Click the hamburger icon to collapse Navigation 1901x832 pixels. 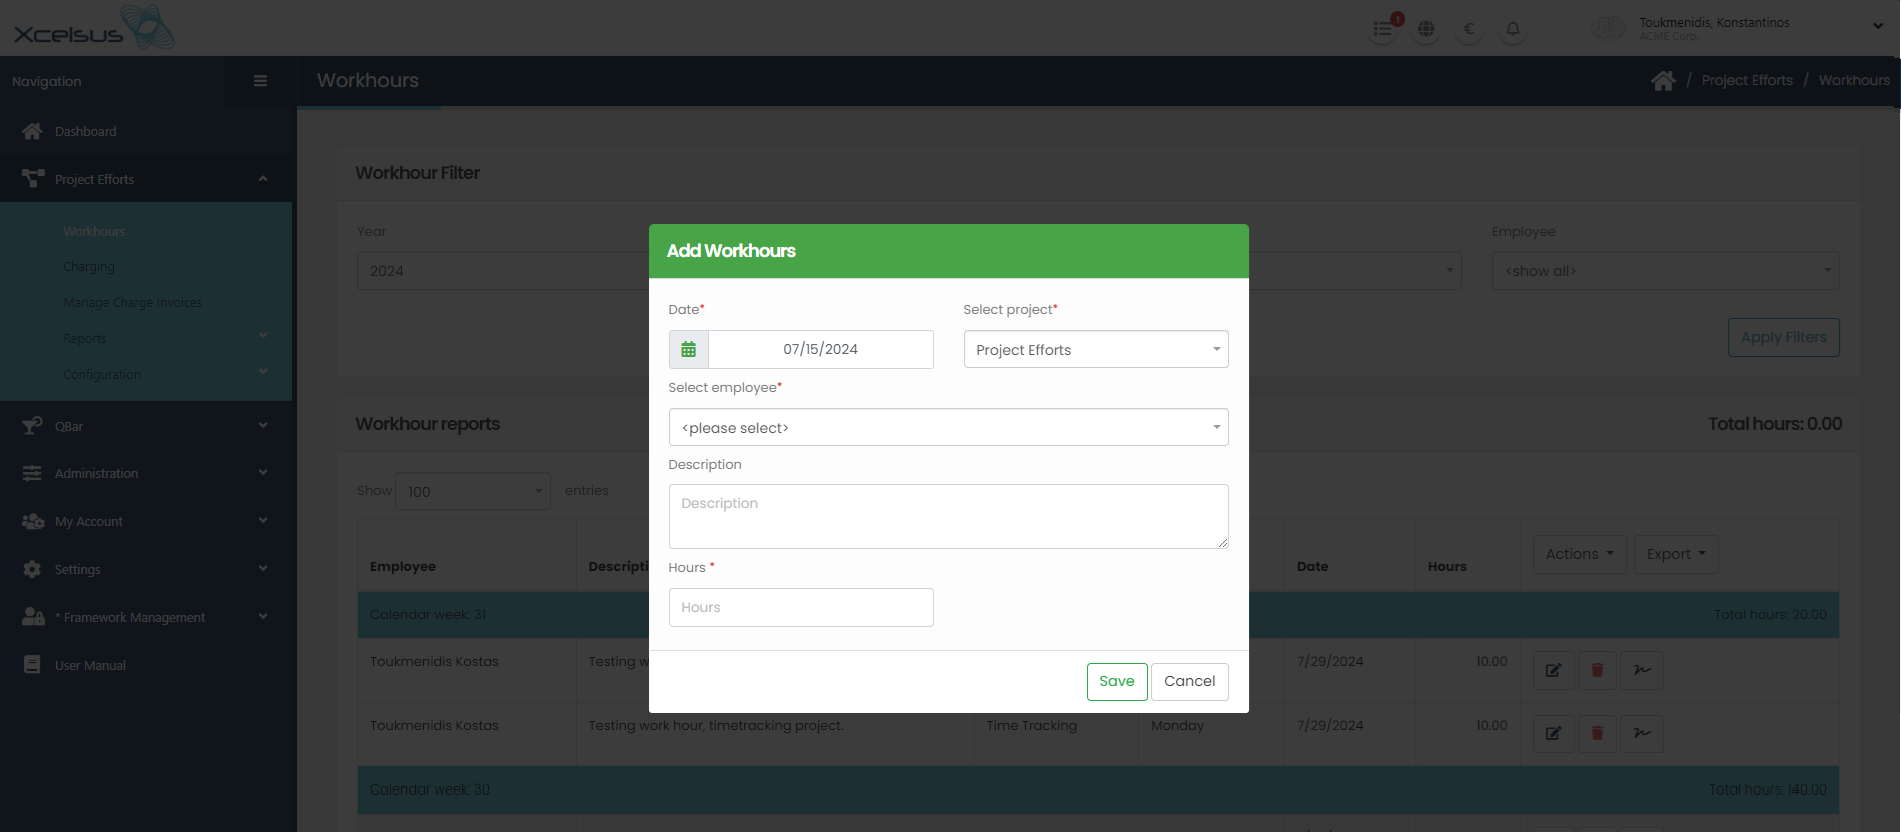tap(260, 81)
